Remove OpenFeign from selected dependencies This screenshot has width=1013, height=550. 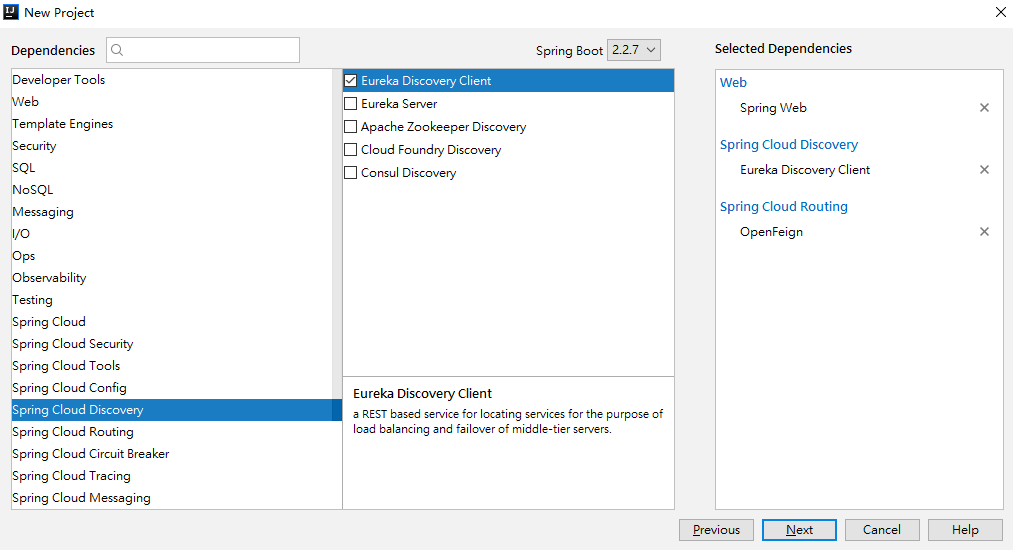pyautogui.click(x=984, y=232)
